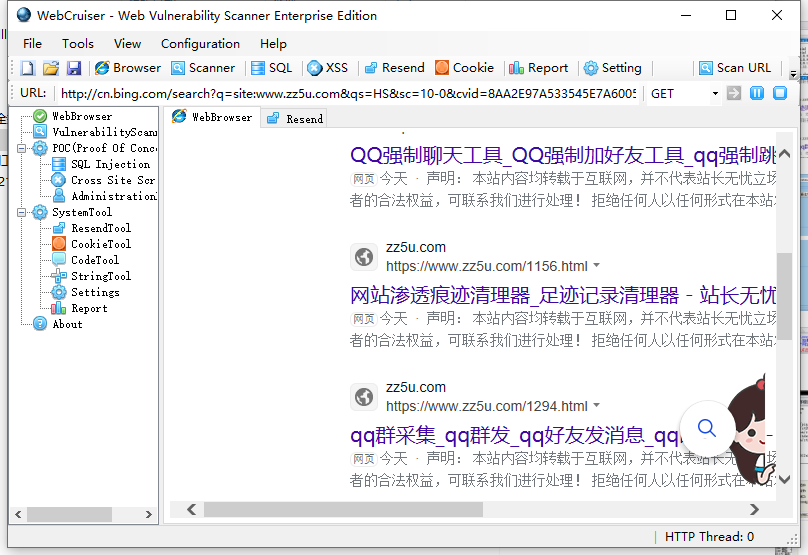
Task: Open the Tools menu
Action: (x=78, y=44)
